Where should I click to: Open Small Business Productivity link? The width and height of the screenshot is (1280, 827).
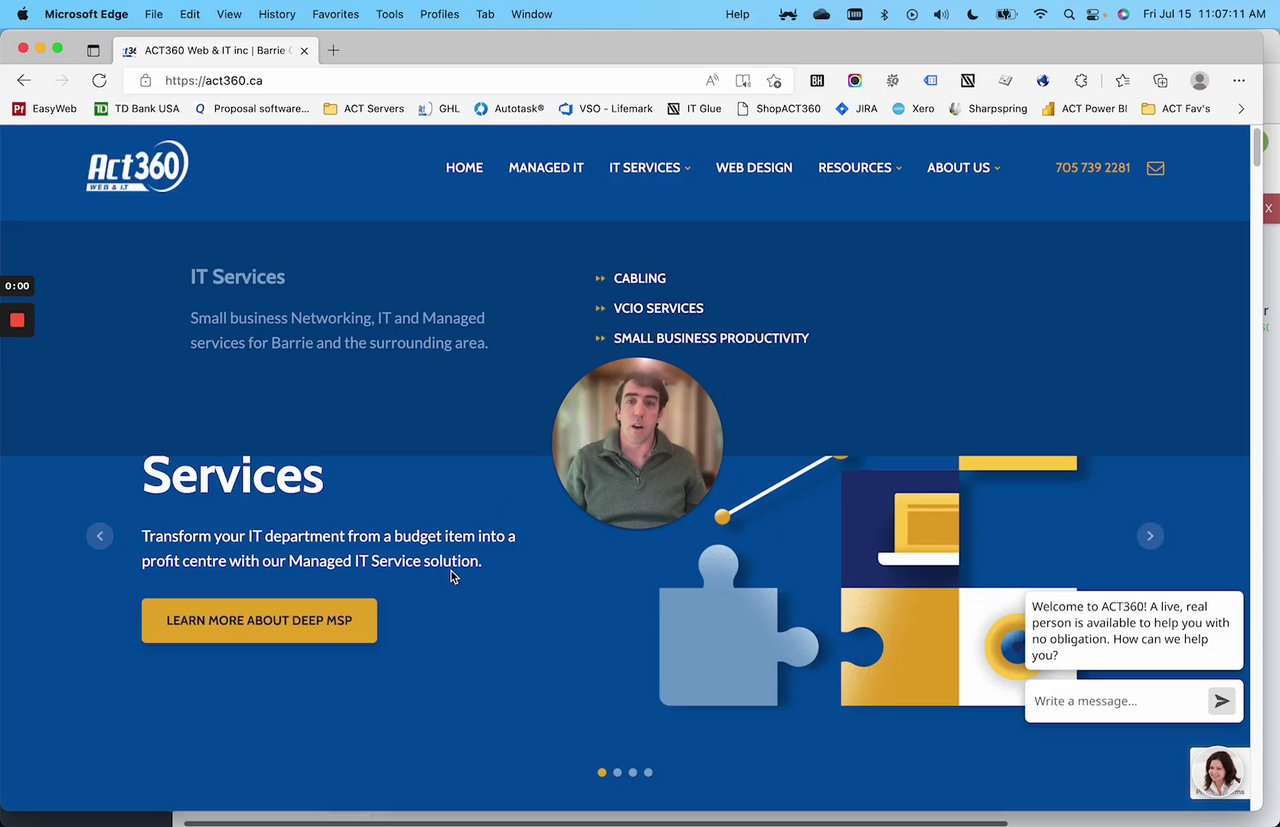(x=711, y=339)
